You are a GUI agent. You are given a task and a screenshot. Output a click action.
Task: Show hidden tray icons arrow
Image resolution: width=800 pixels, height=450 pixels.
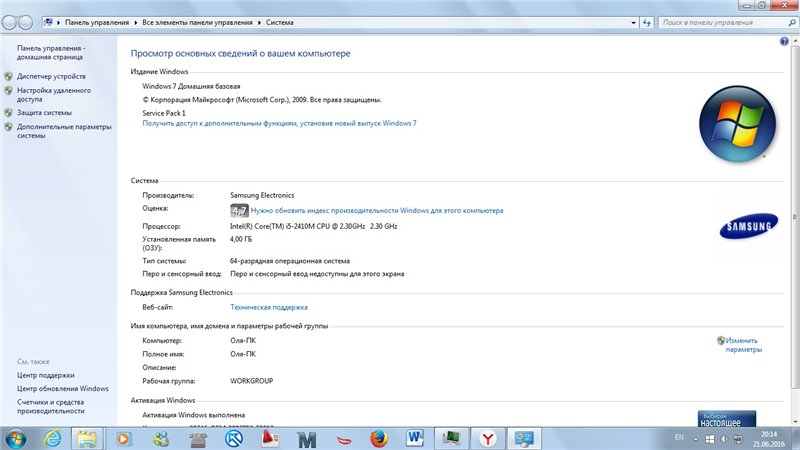click(x=695, y=439)
